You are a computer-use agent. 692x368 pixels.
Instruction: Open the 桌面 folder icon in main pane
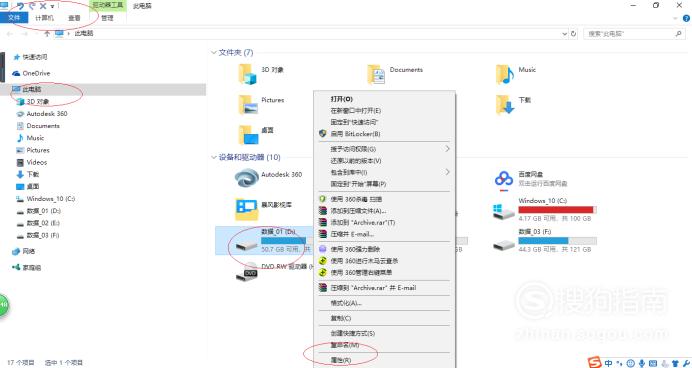click(x=248, y=135)
